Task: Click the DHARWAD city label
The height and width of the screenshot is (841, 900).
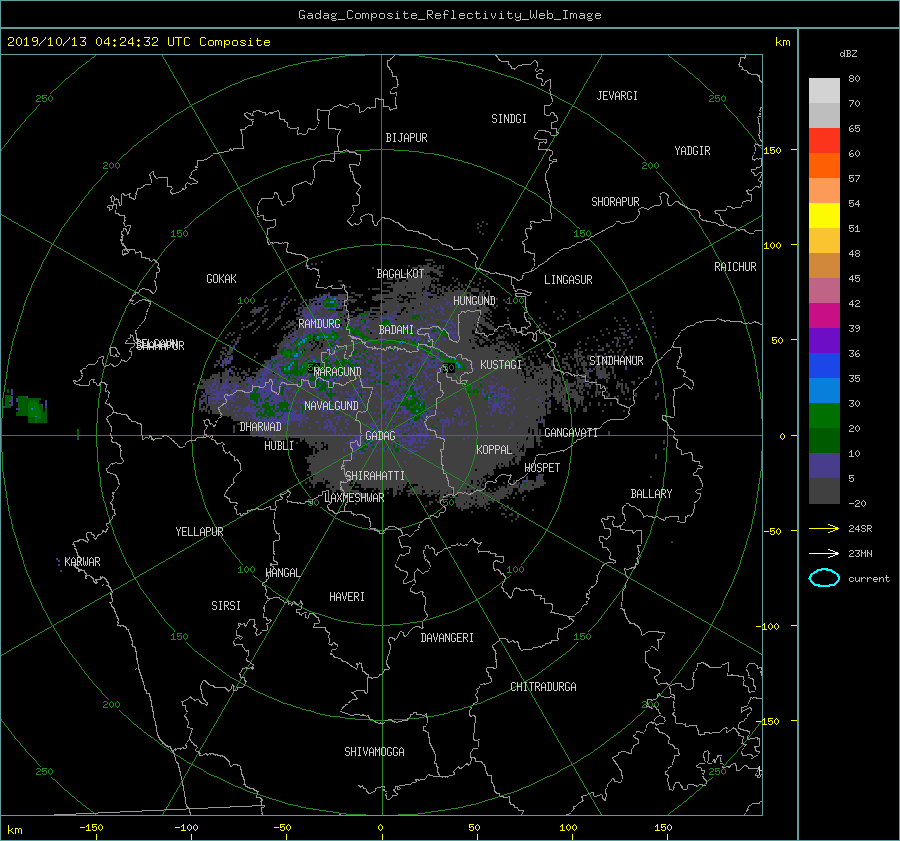Action: pyautogui.click(x=260, y=427)
